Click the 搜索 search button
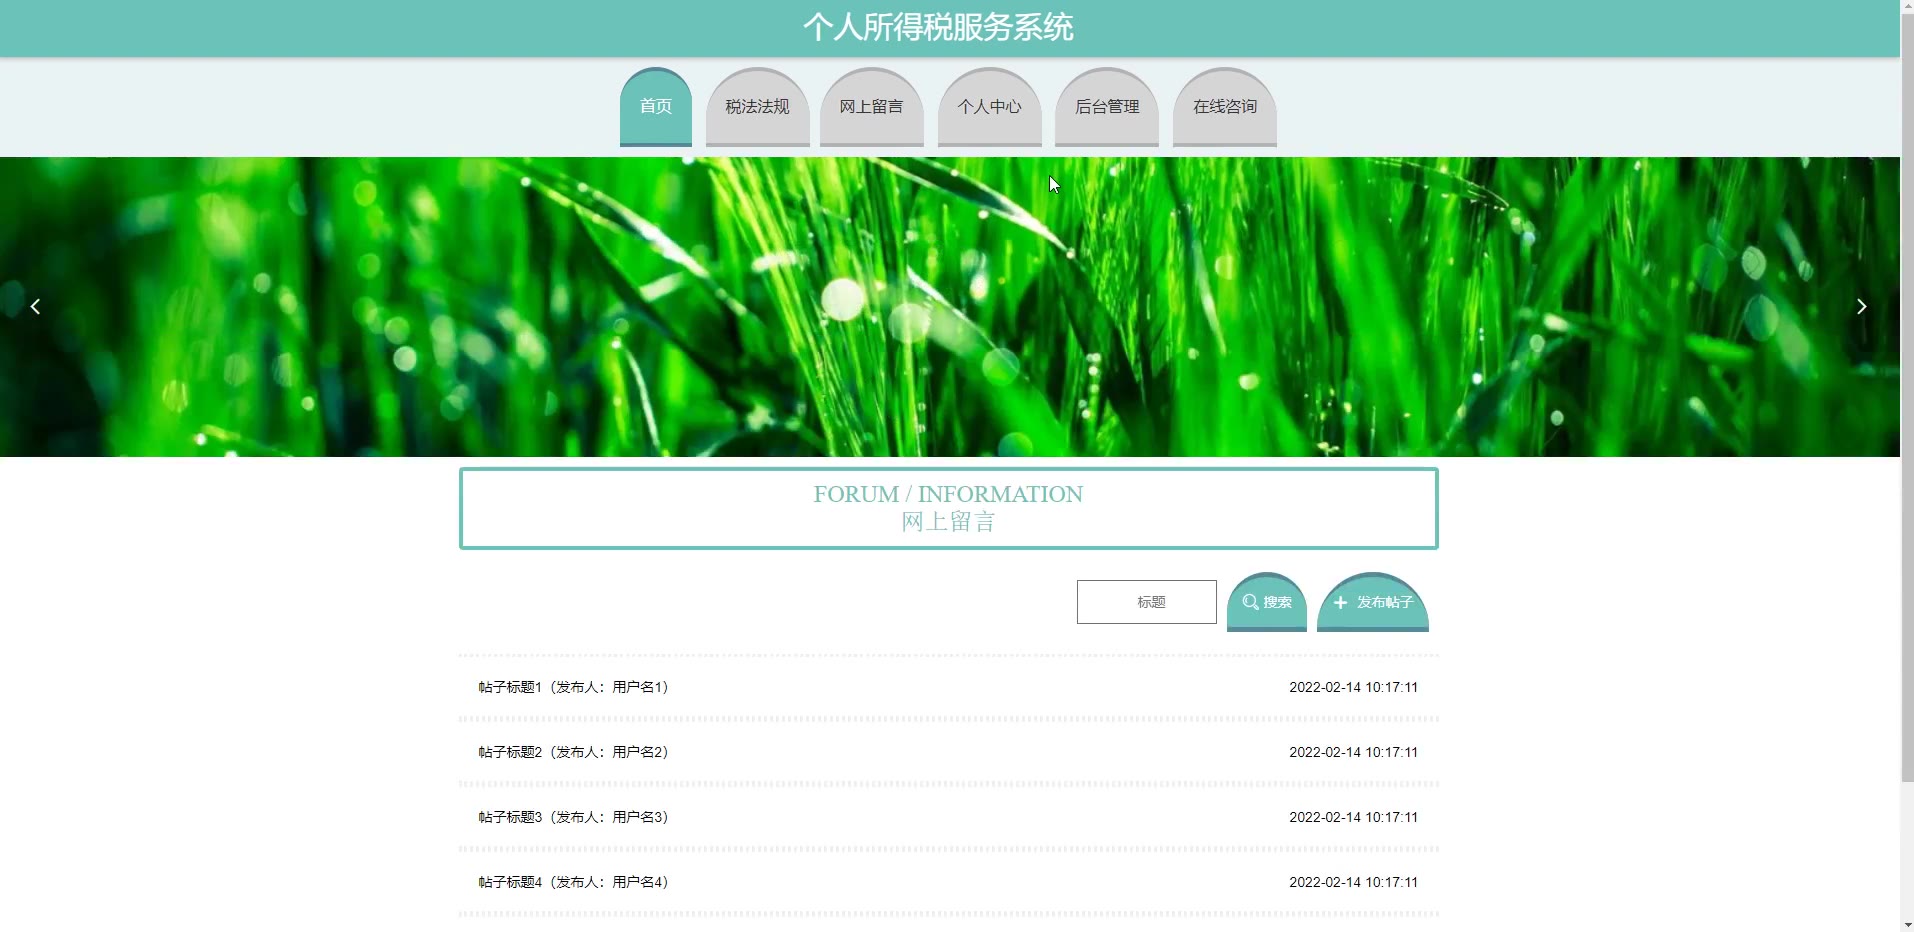The width and height of the screenshot is (1914, 932). coord(1267,602)
